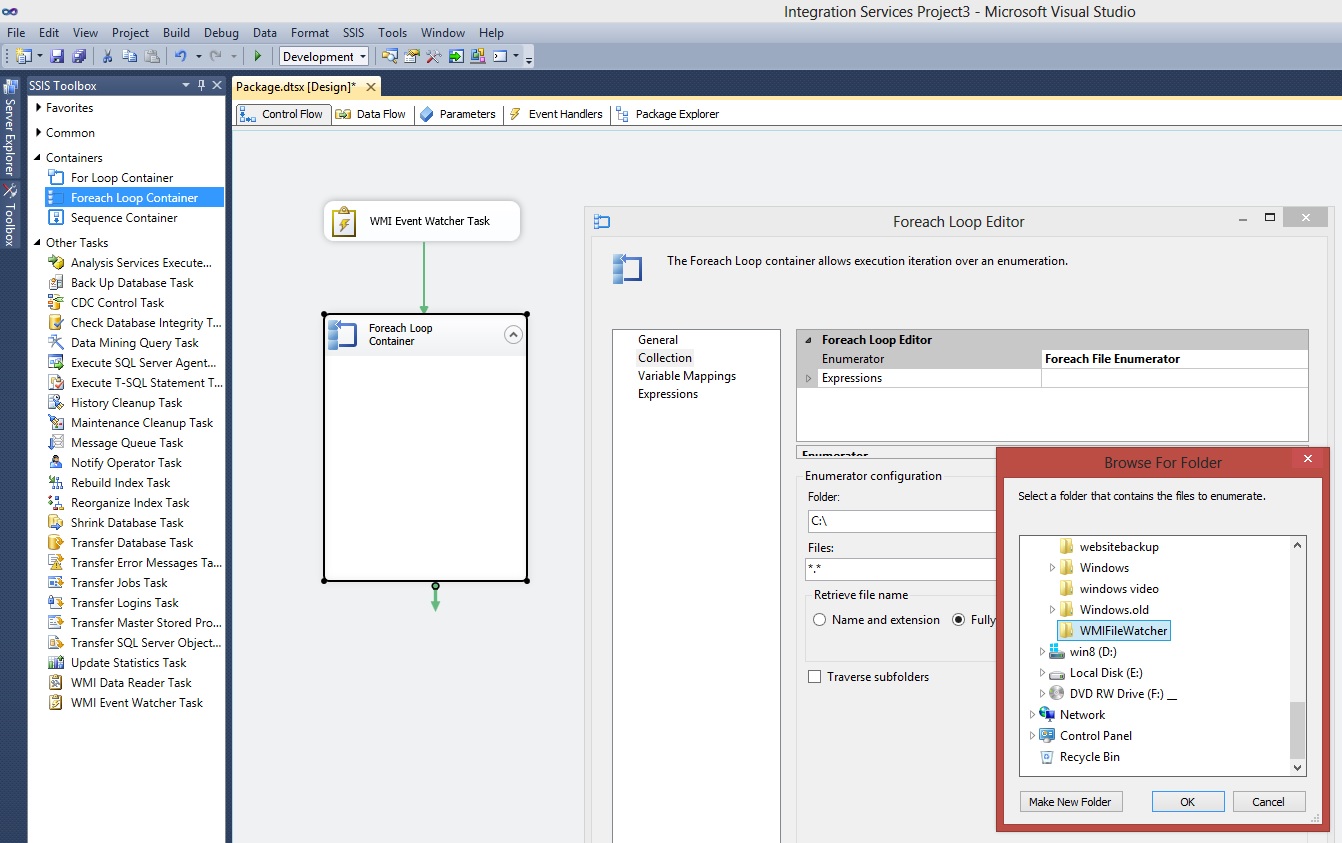Pick Notify Operator Task from the toolbox

(126, 463)
